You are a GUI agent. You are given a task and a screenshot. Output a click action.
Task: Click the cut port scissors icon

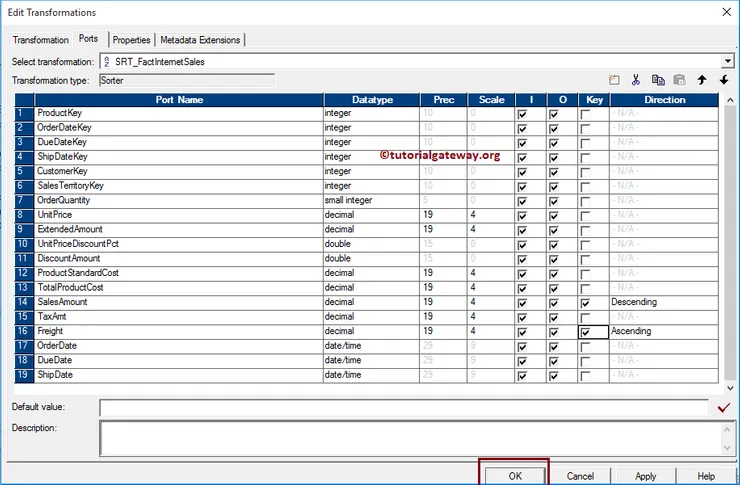click(x=636, y=80)
